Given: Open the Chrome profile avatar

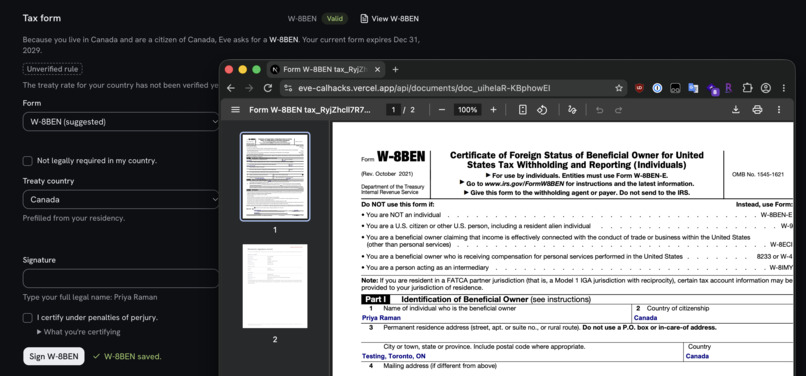Looking at the screenshot, I should tap(765, 88).
